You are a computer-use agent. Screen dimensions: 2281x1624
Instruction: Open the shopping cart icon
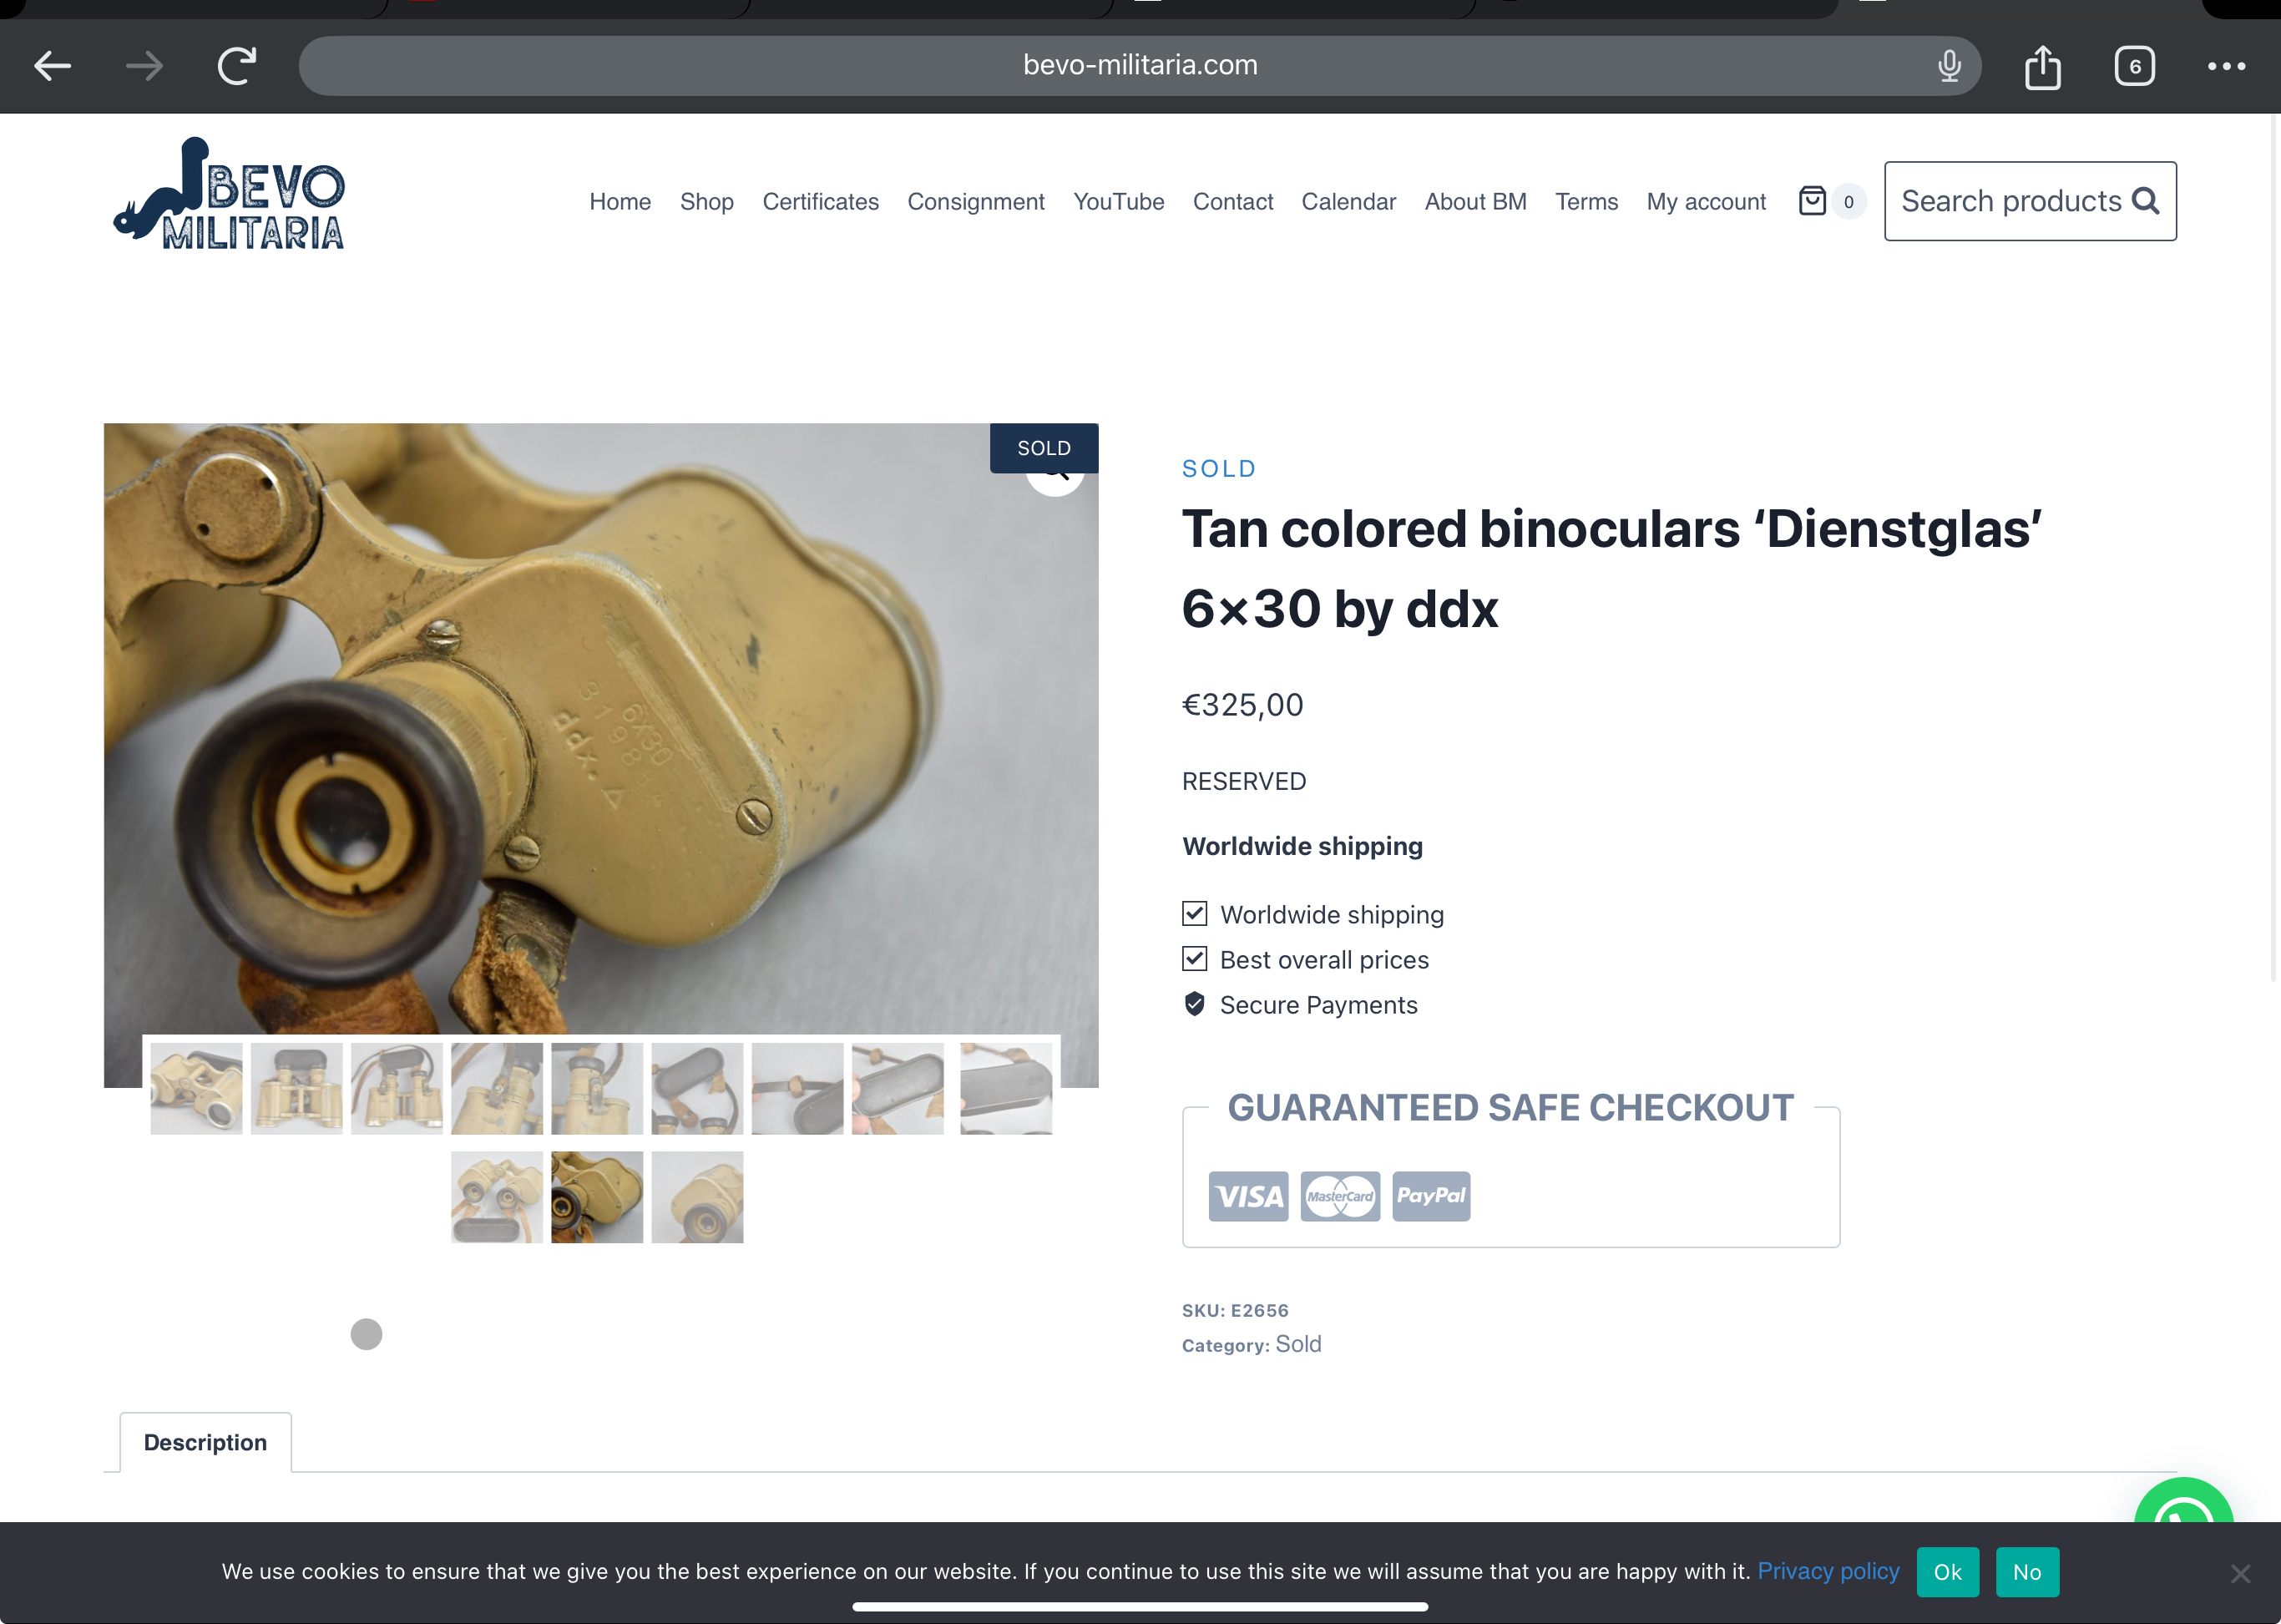click(x=1812, y=201)
